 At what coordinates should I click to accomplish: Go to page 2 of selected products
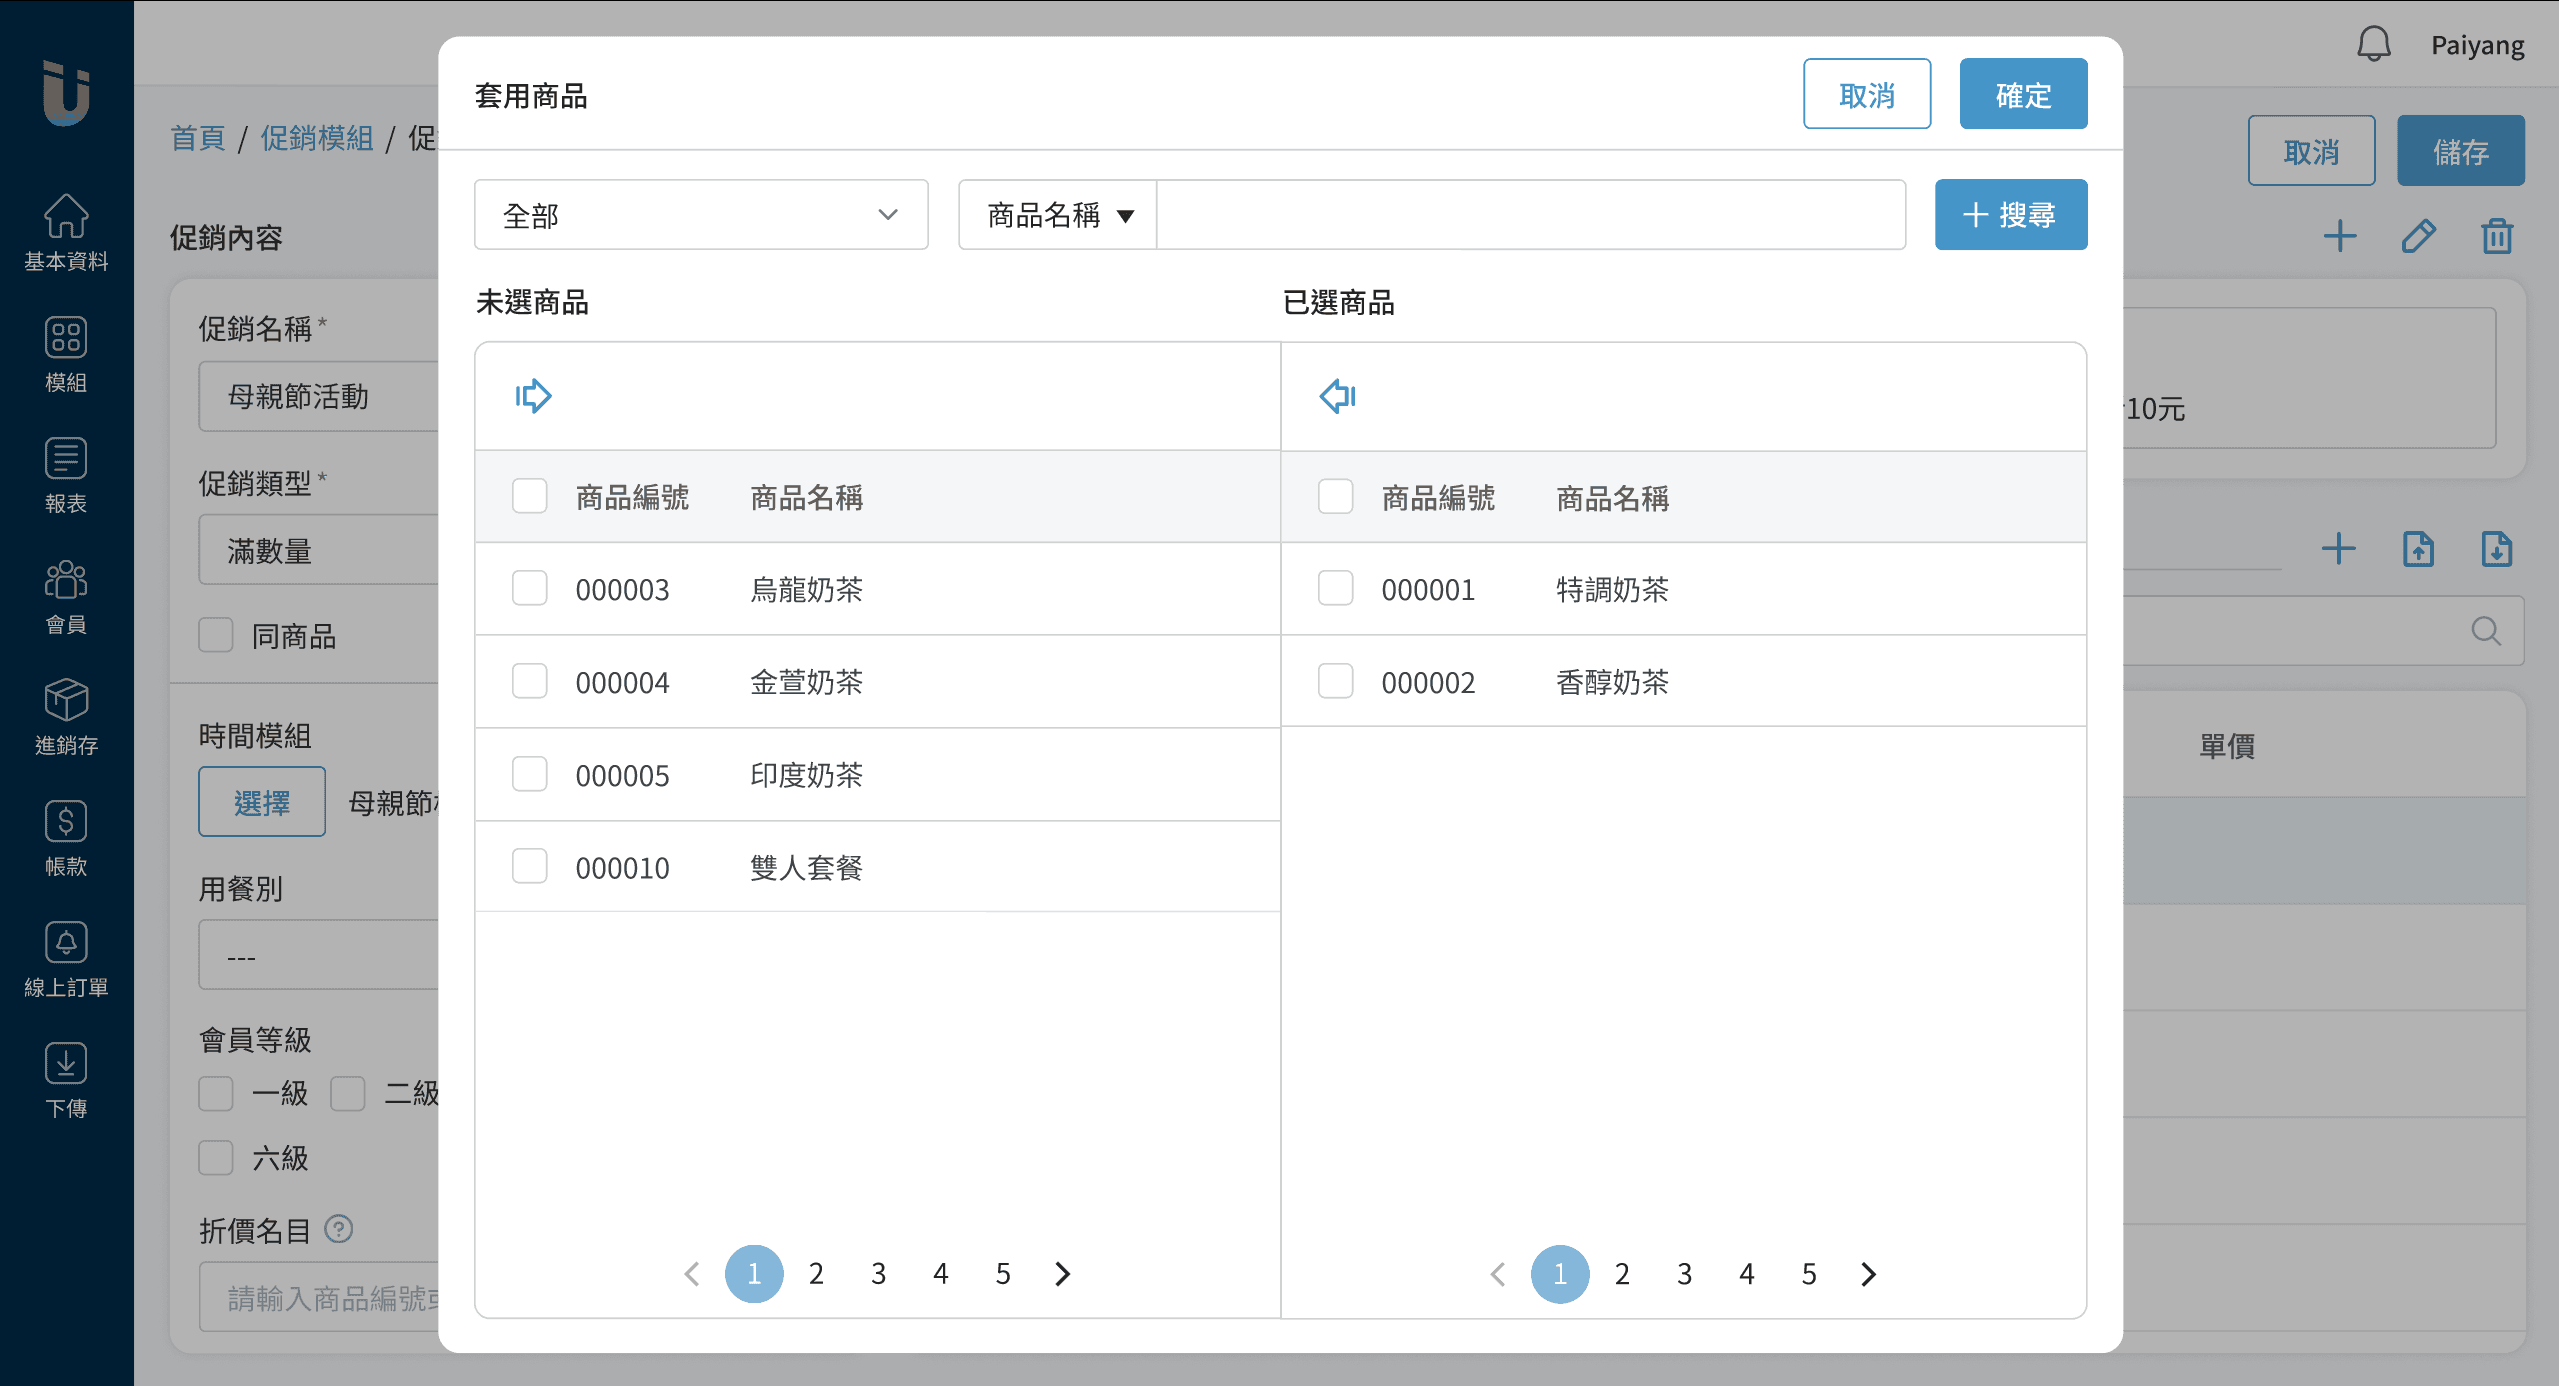(1622, 1273)
